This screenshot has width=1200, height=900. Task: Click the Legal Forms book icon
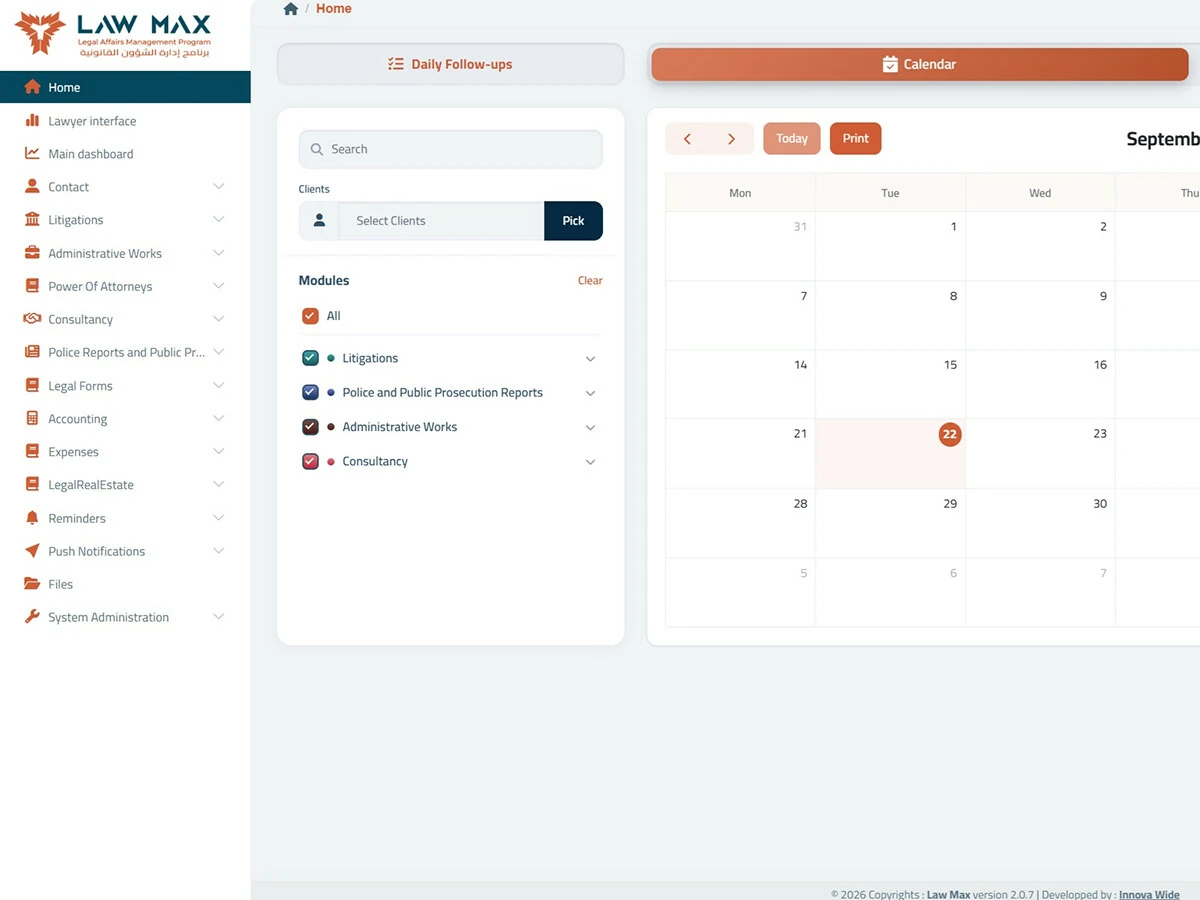coord(32,385)
